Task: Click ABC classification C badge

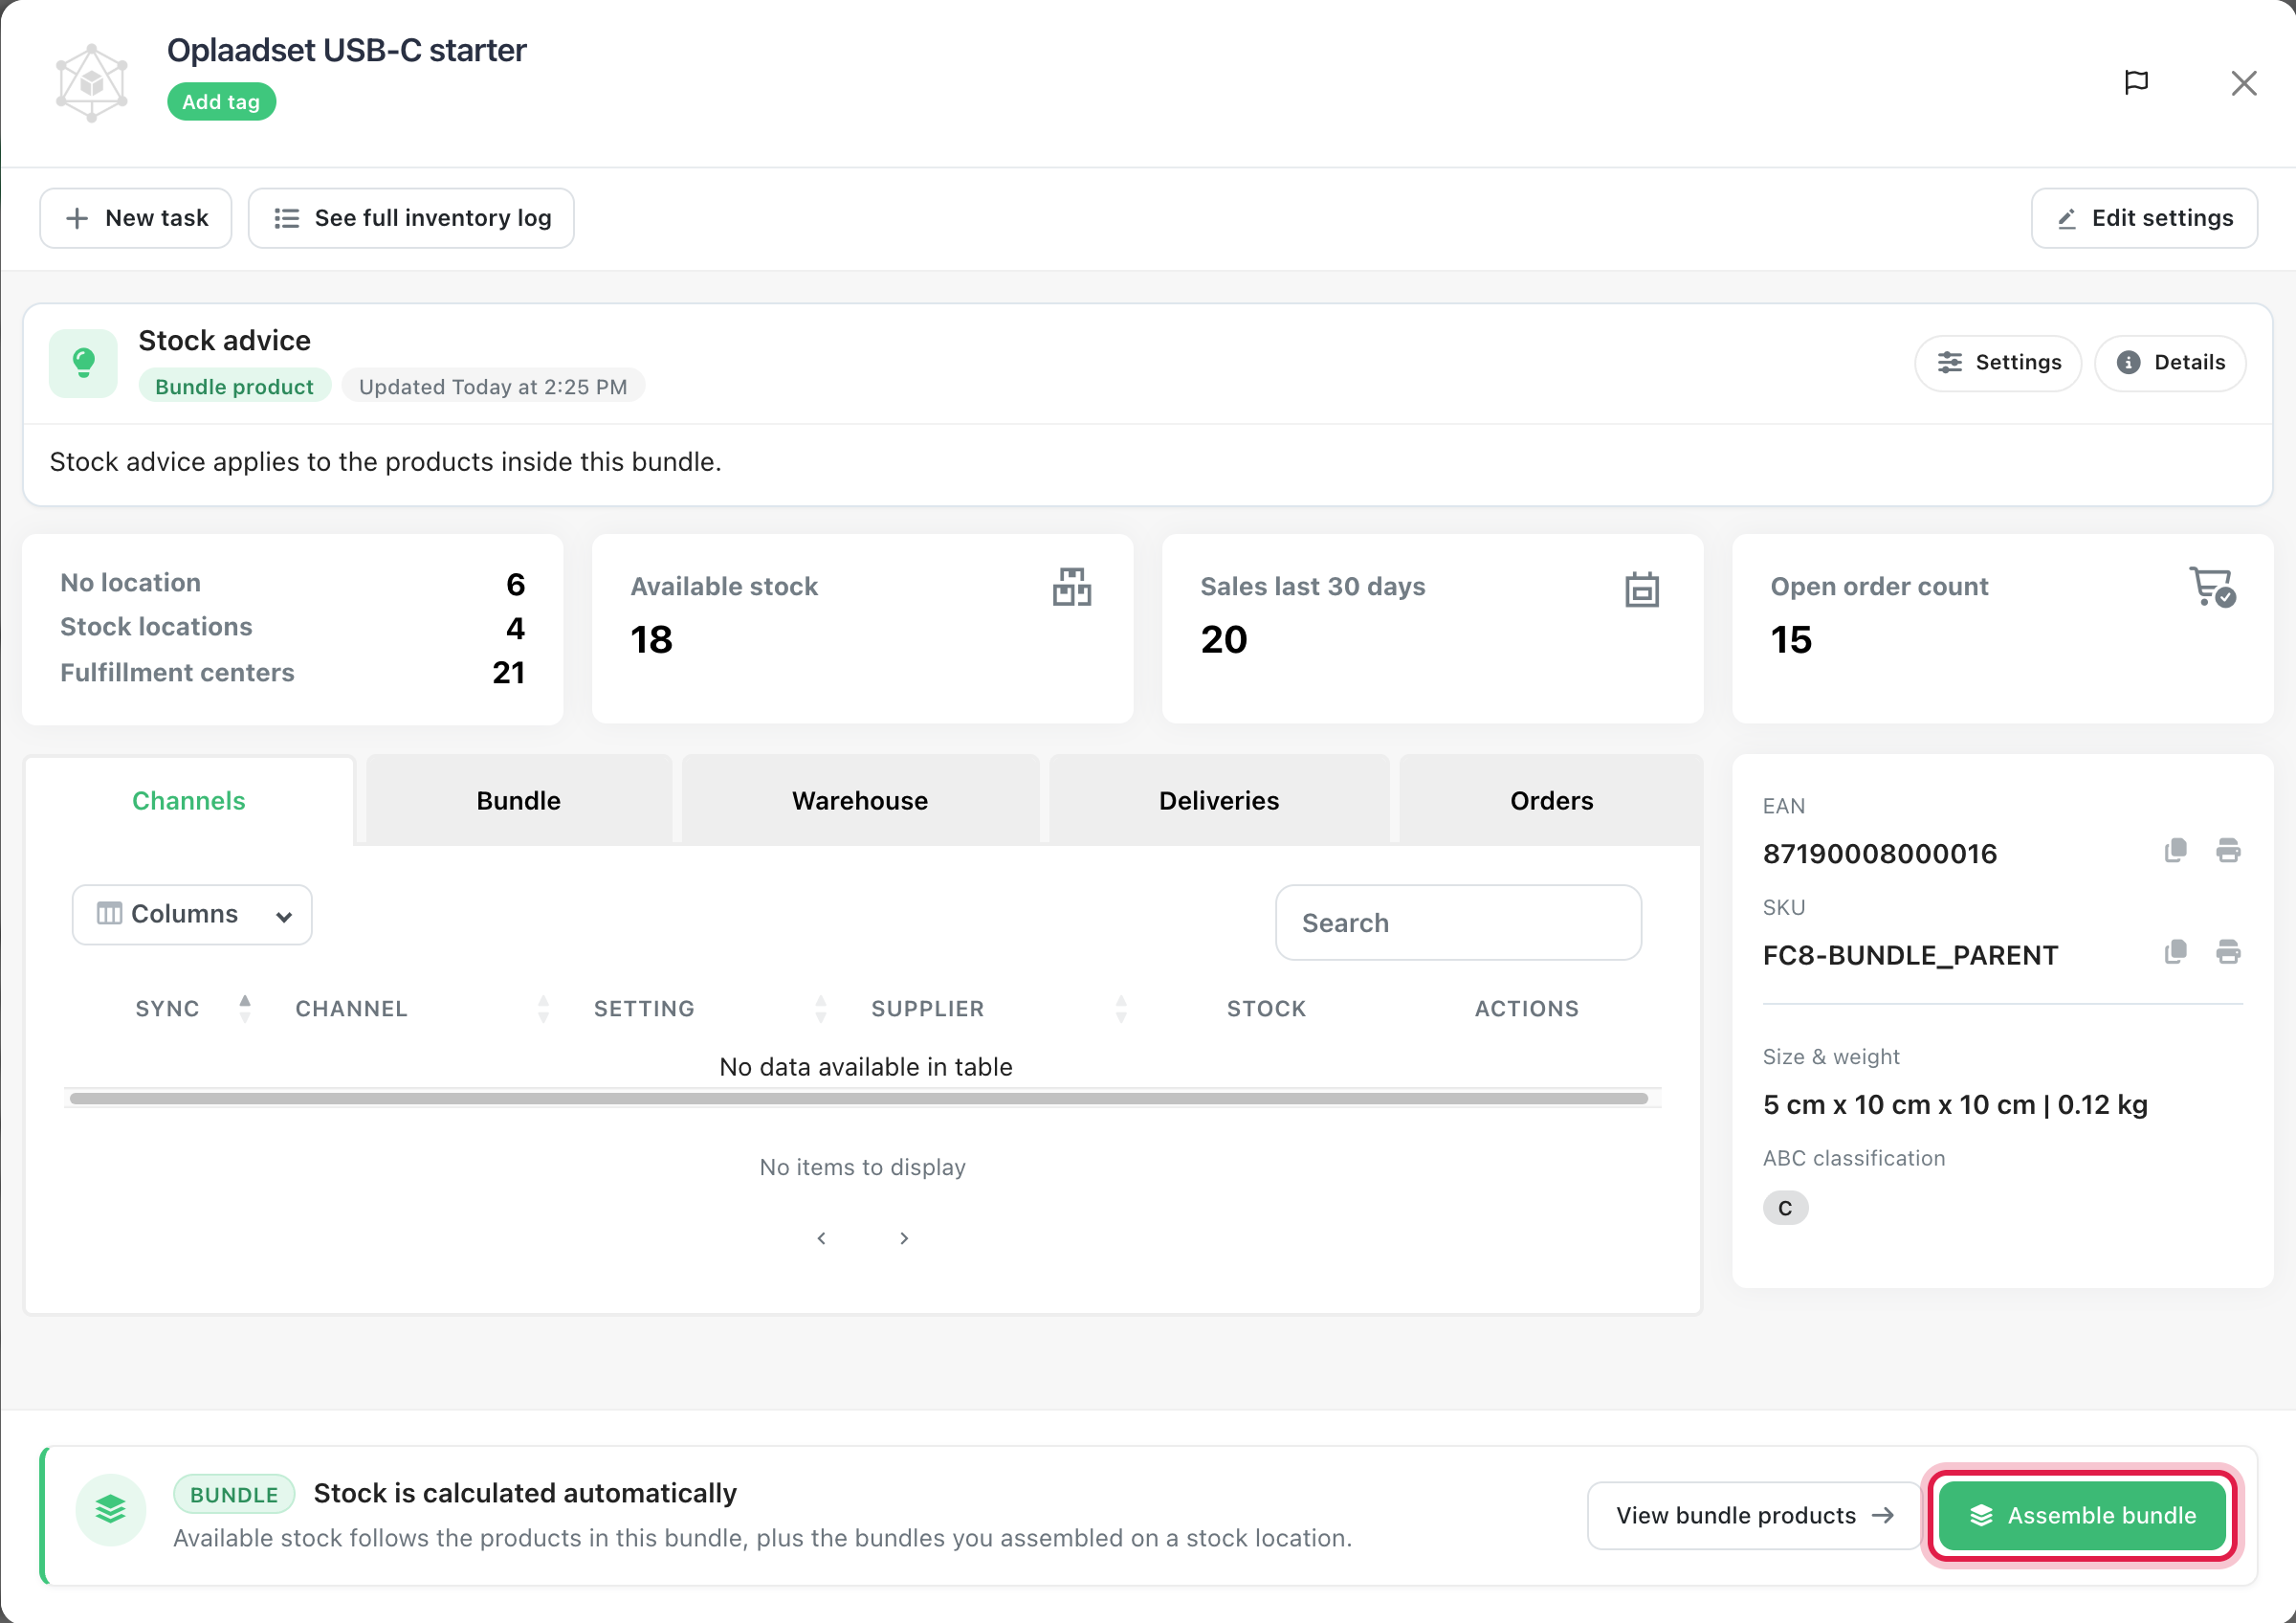Action: 1785,1208
